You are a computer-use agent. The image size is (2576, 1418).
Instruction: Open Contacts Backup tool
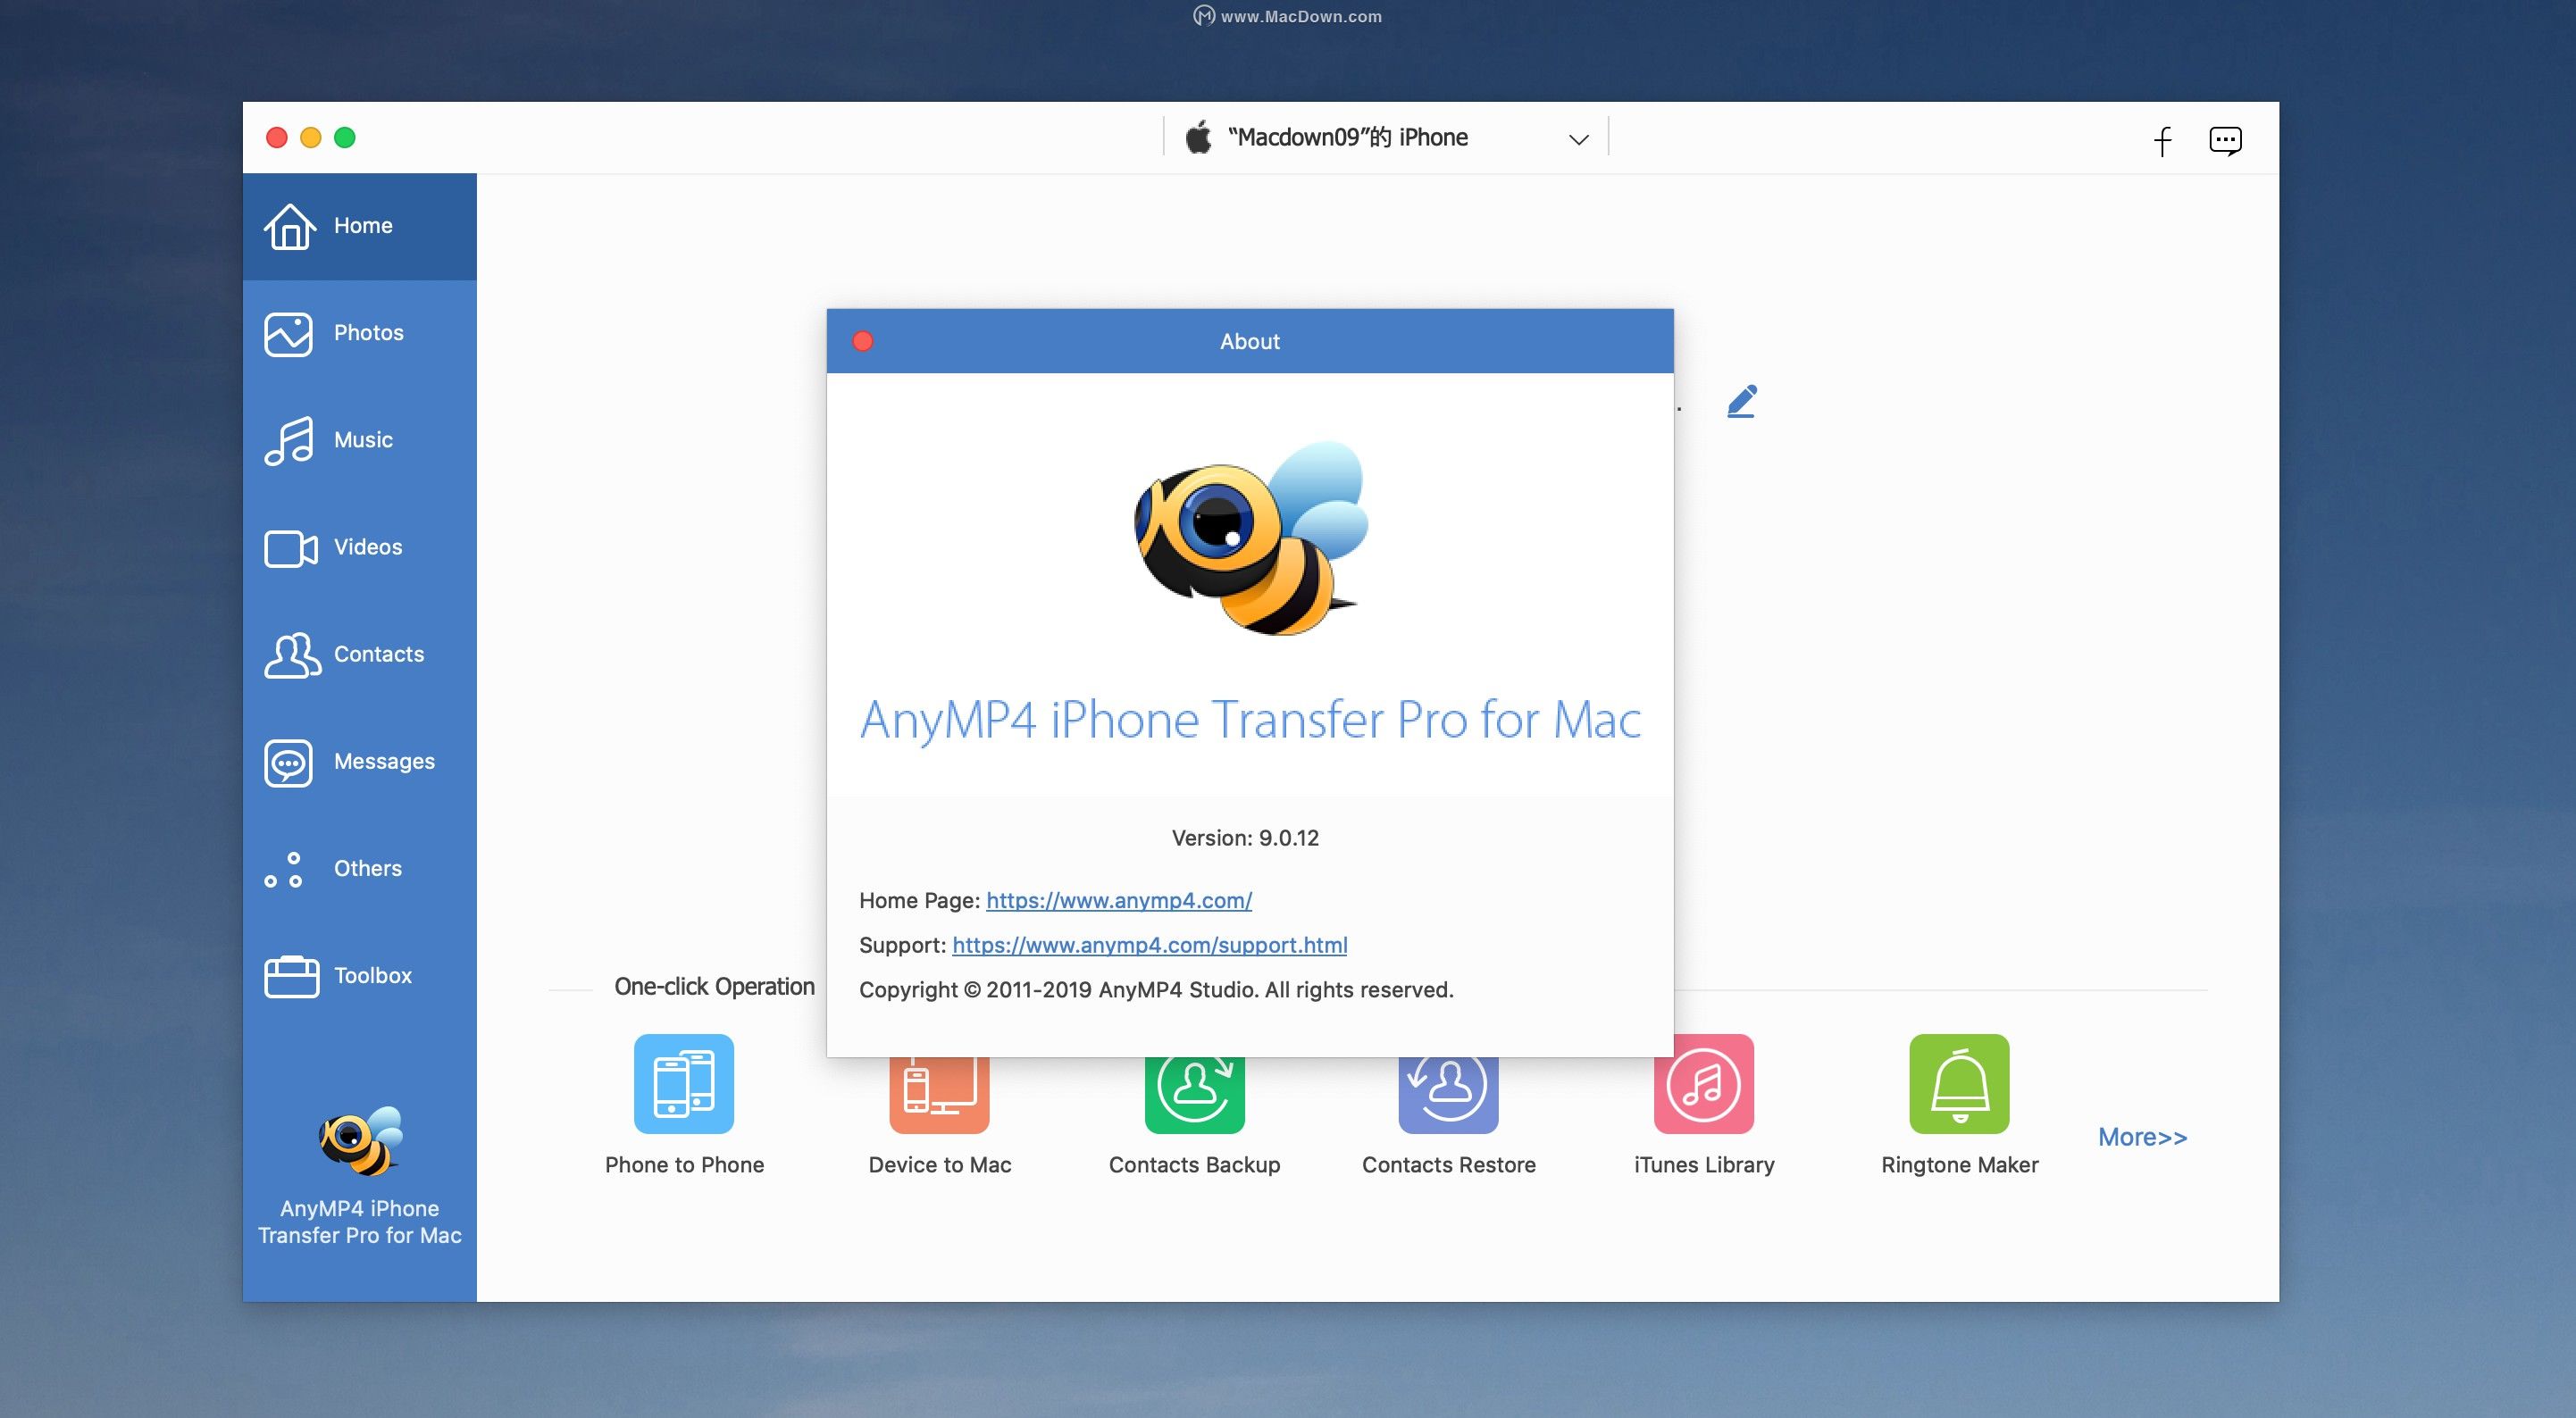click(x=1195, y=1096)
